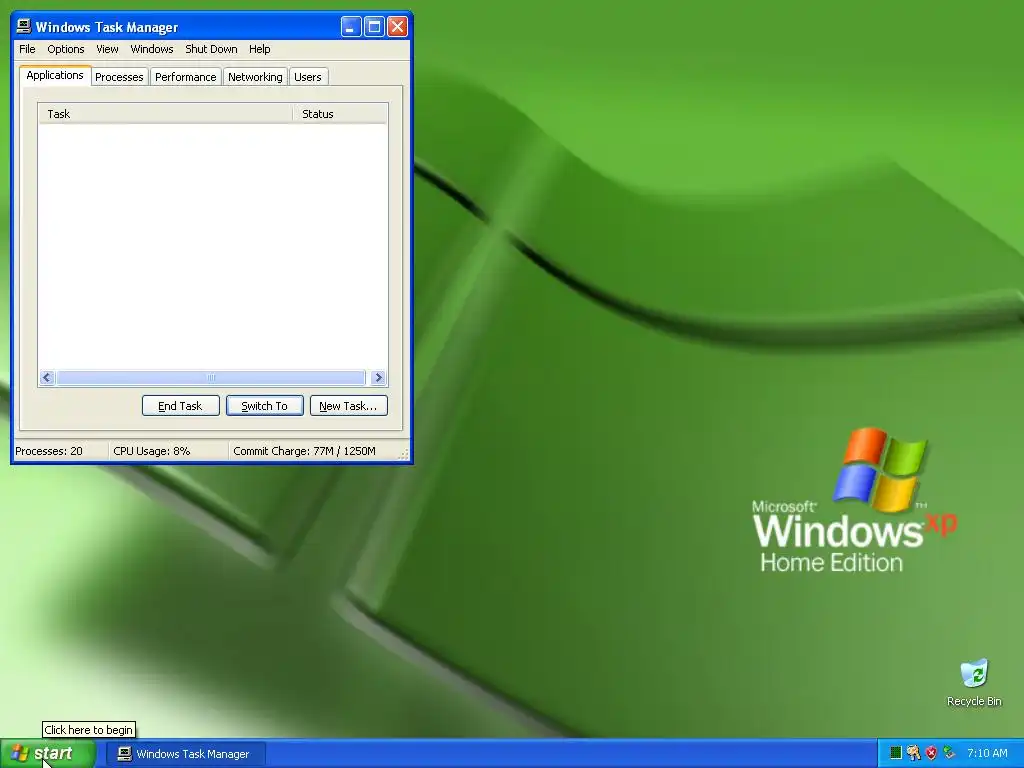Open the Windows menu
Image resolution: width=1024 pixels, height=768 pixels.
click(x=152, y=49)
